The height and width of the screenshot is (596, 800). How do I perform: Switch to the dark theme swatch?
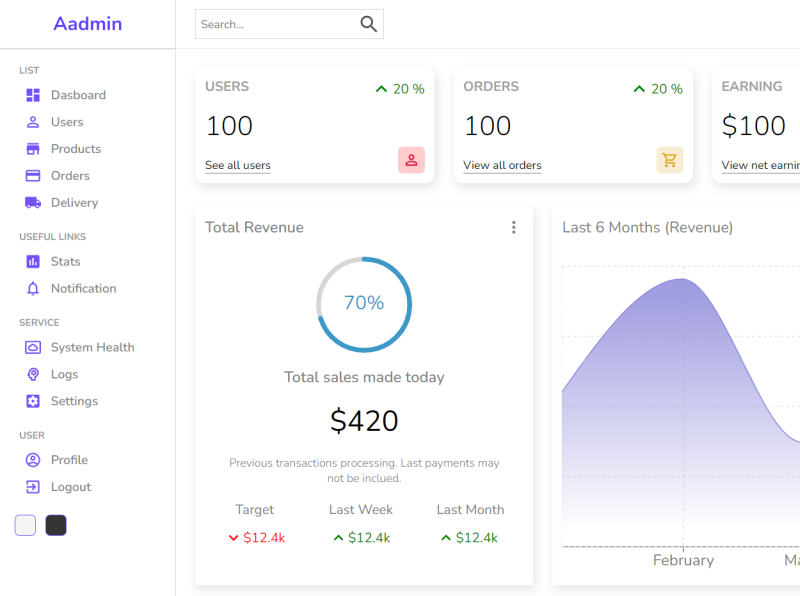pyautogui.click(x=56, y=525)
